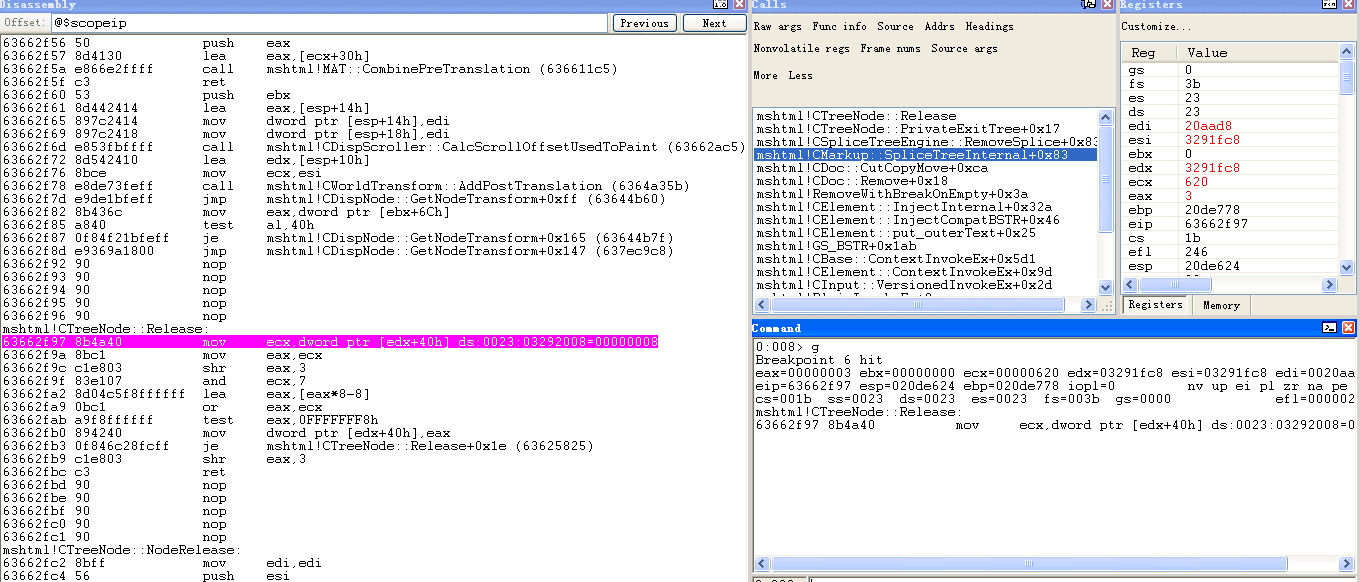Select frame mshtml!GS_BSTR+0x1ab
Viewport: 1360px width, 582px height.
pos(925,246)
